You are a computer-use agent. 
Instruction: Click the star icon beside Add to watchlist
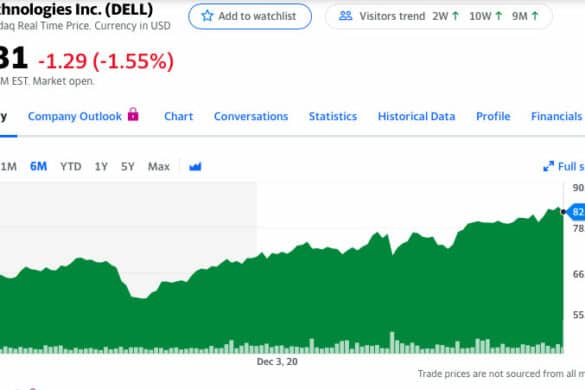coord(207,16)
